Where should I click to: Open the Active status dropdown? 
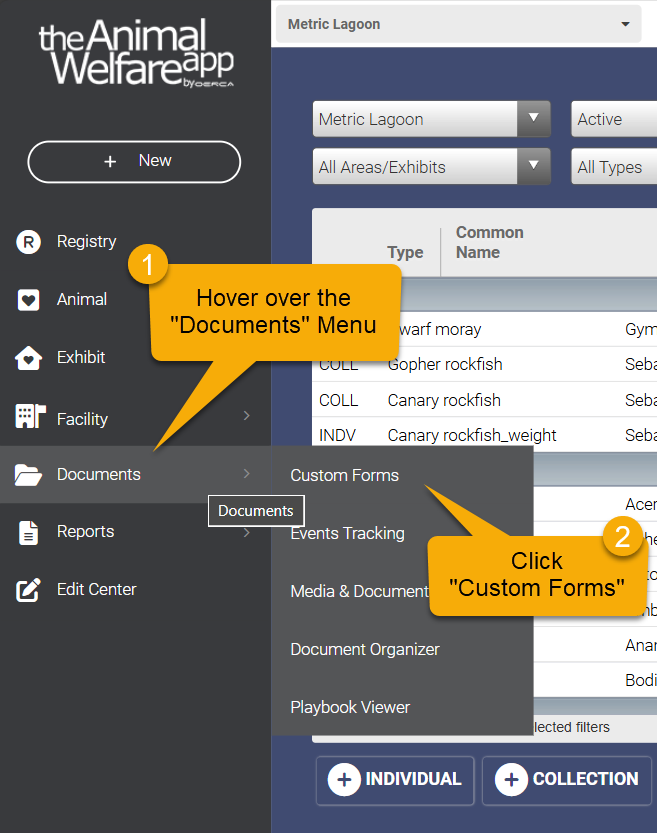pos(614,119)
